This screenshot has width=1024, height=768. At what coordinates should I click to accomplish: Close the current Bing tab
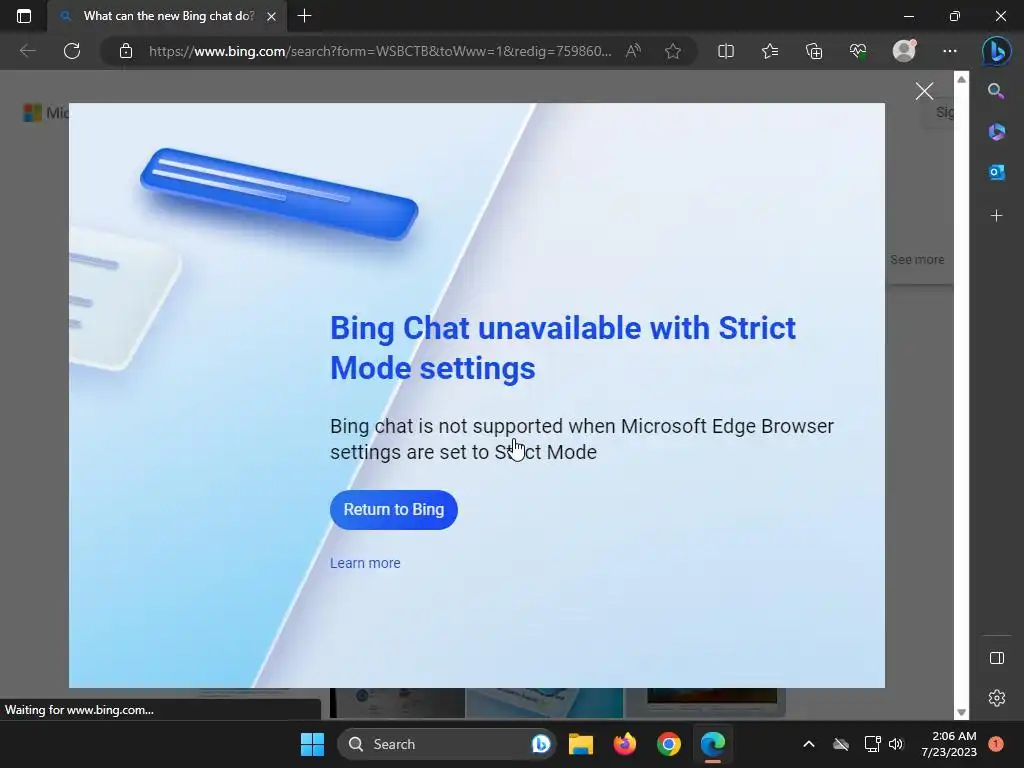point(272,16)
